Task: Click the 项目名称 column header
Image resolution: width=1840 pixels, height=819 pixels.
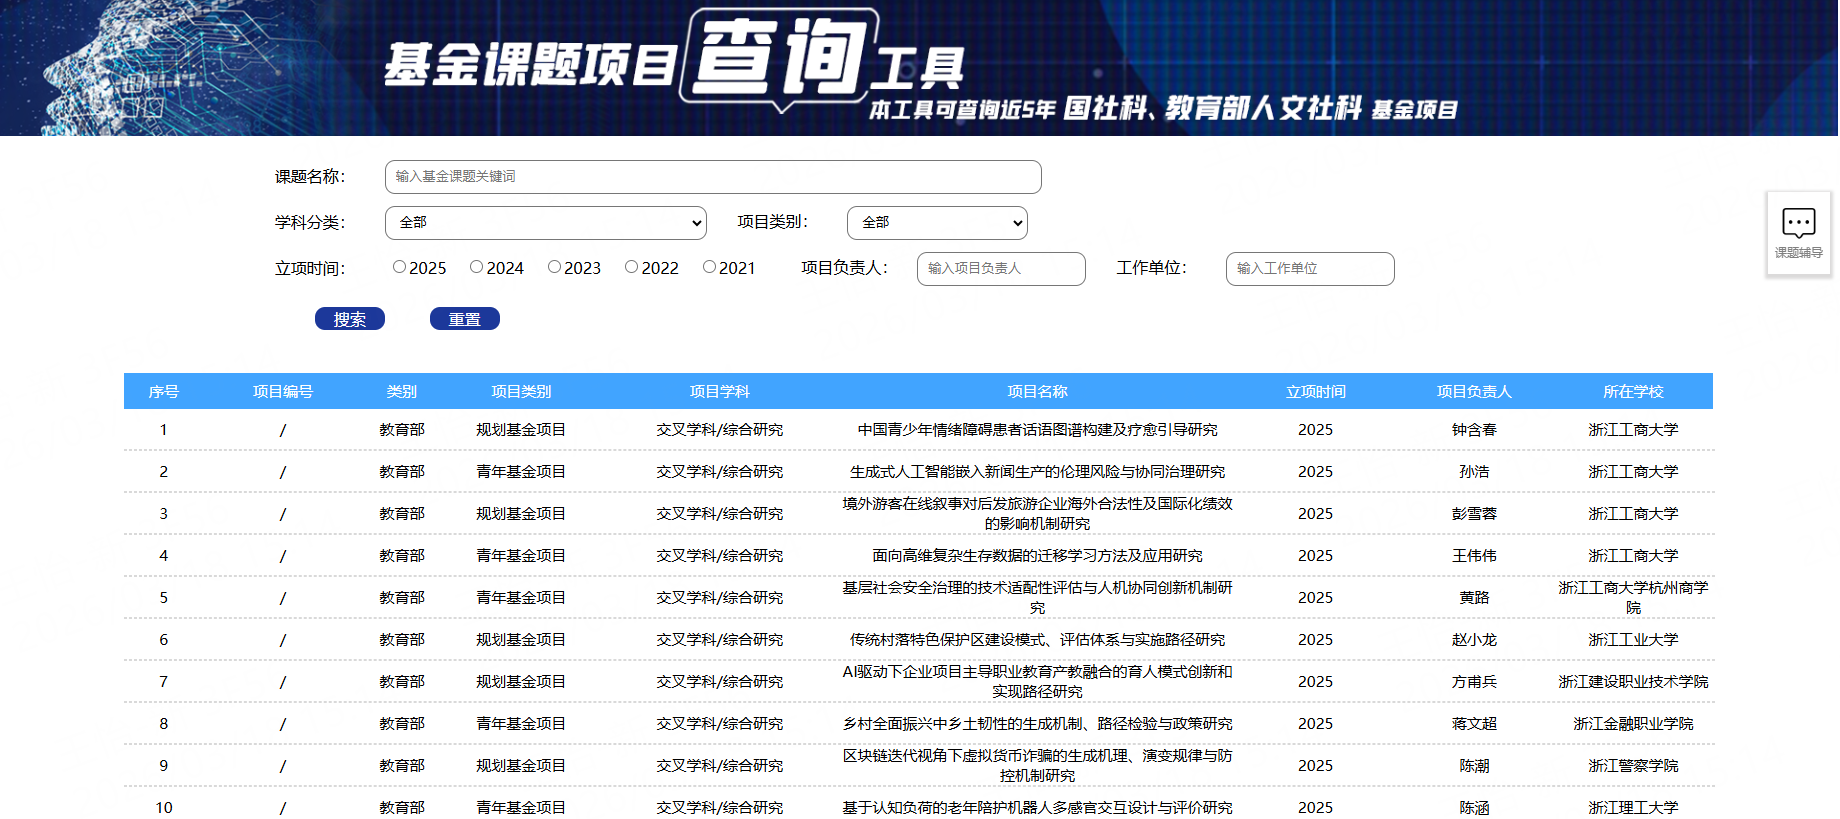Action: point(1037,392)
